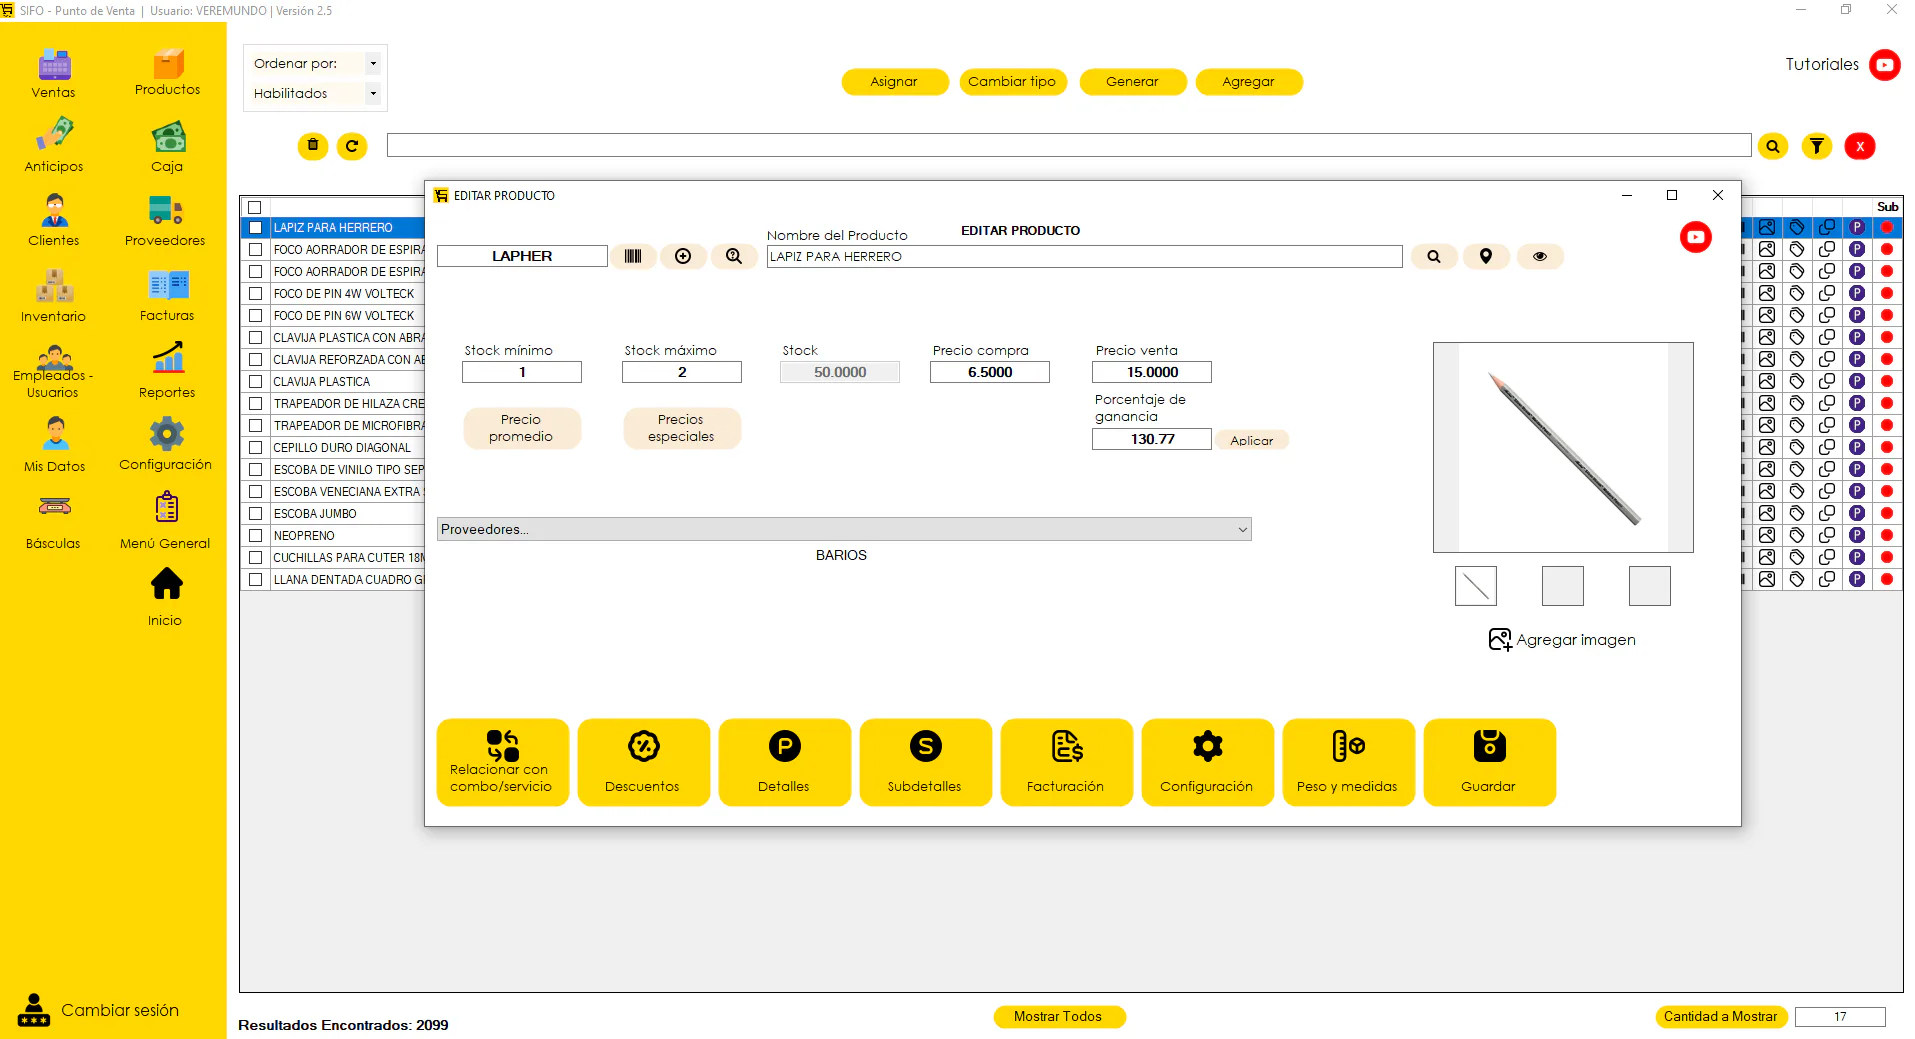This screenshot has width=1915, height=1039.
Task: Check the LAPIZ PARA HERRERO checkbox
Action: click(255, 228)
